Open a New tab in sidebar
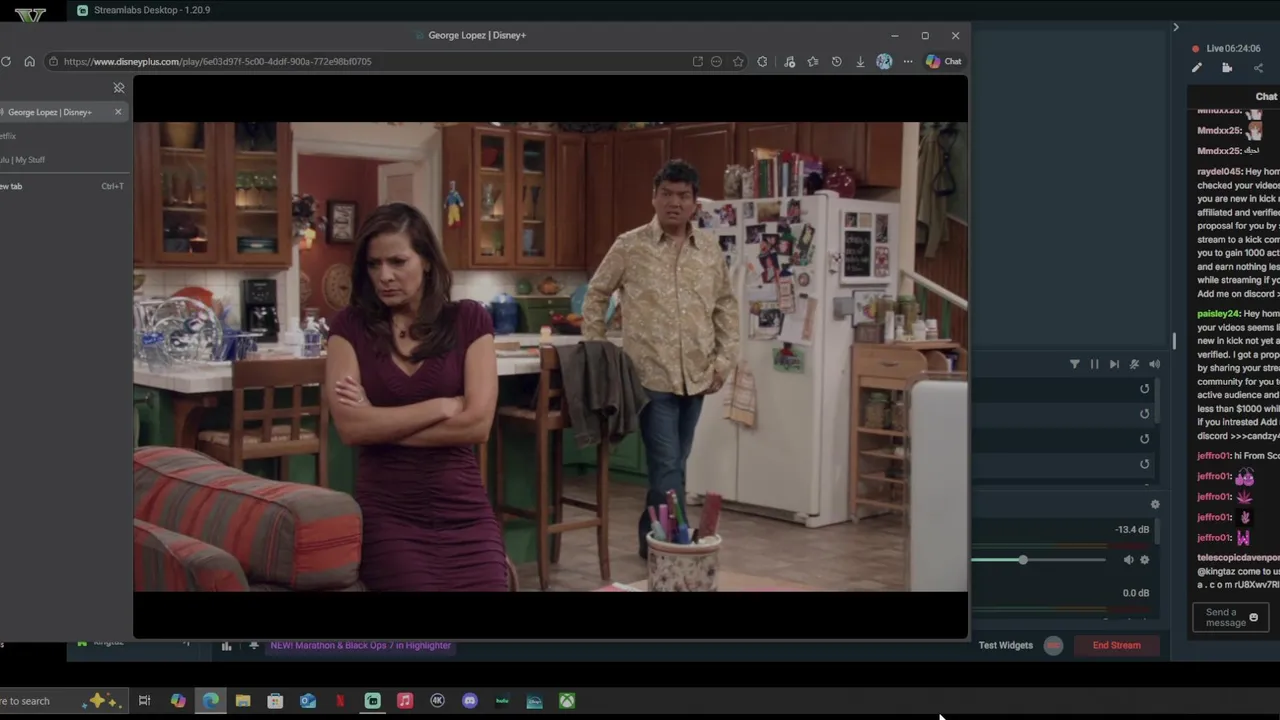Image resolution: width=1280 pixels, height=720 pixels. [60, 186]
